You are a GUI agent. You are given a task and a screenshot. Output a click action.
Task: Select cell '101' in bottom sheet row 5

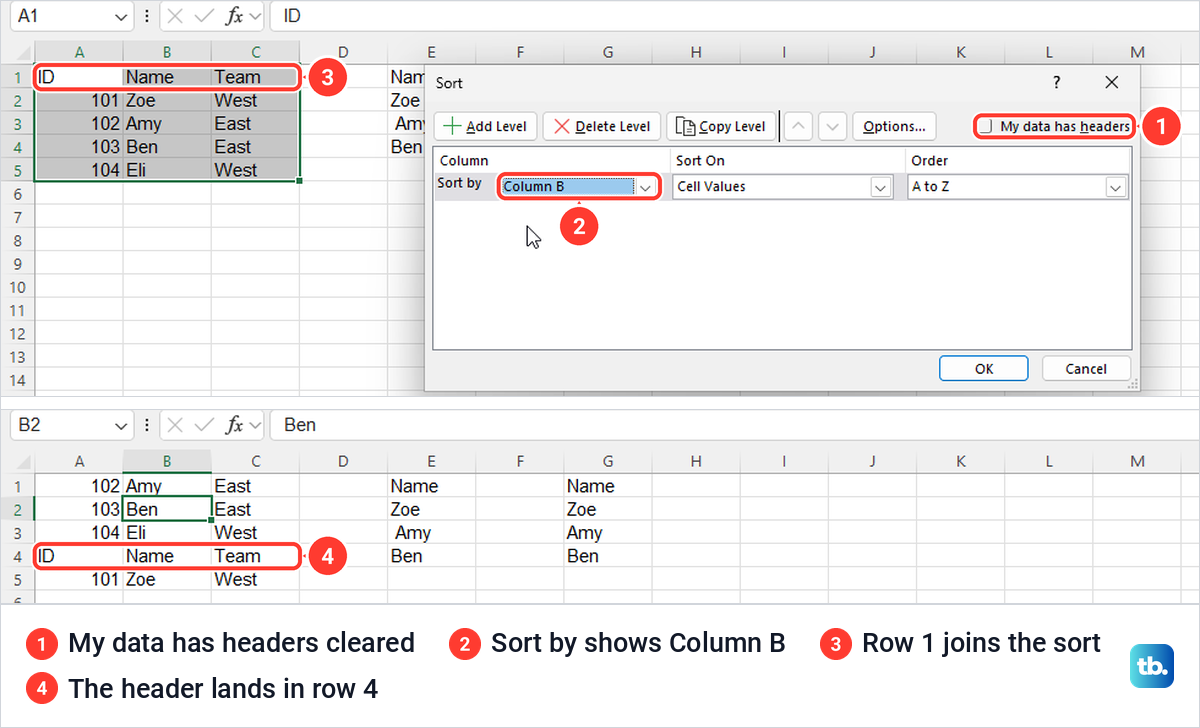[79, 579]
